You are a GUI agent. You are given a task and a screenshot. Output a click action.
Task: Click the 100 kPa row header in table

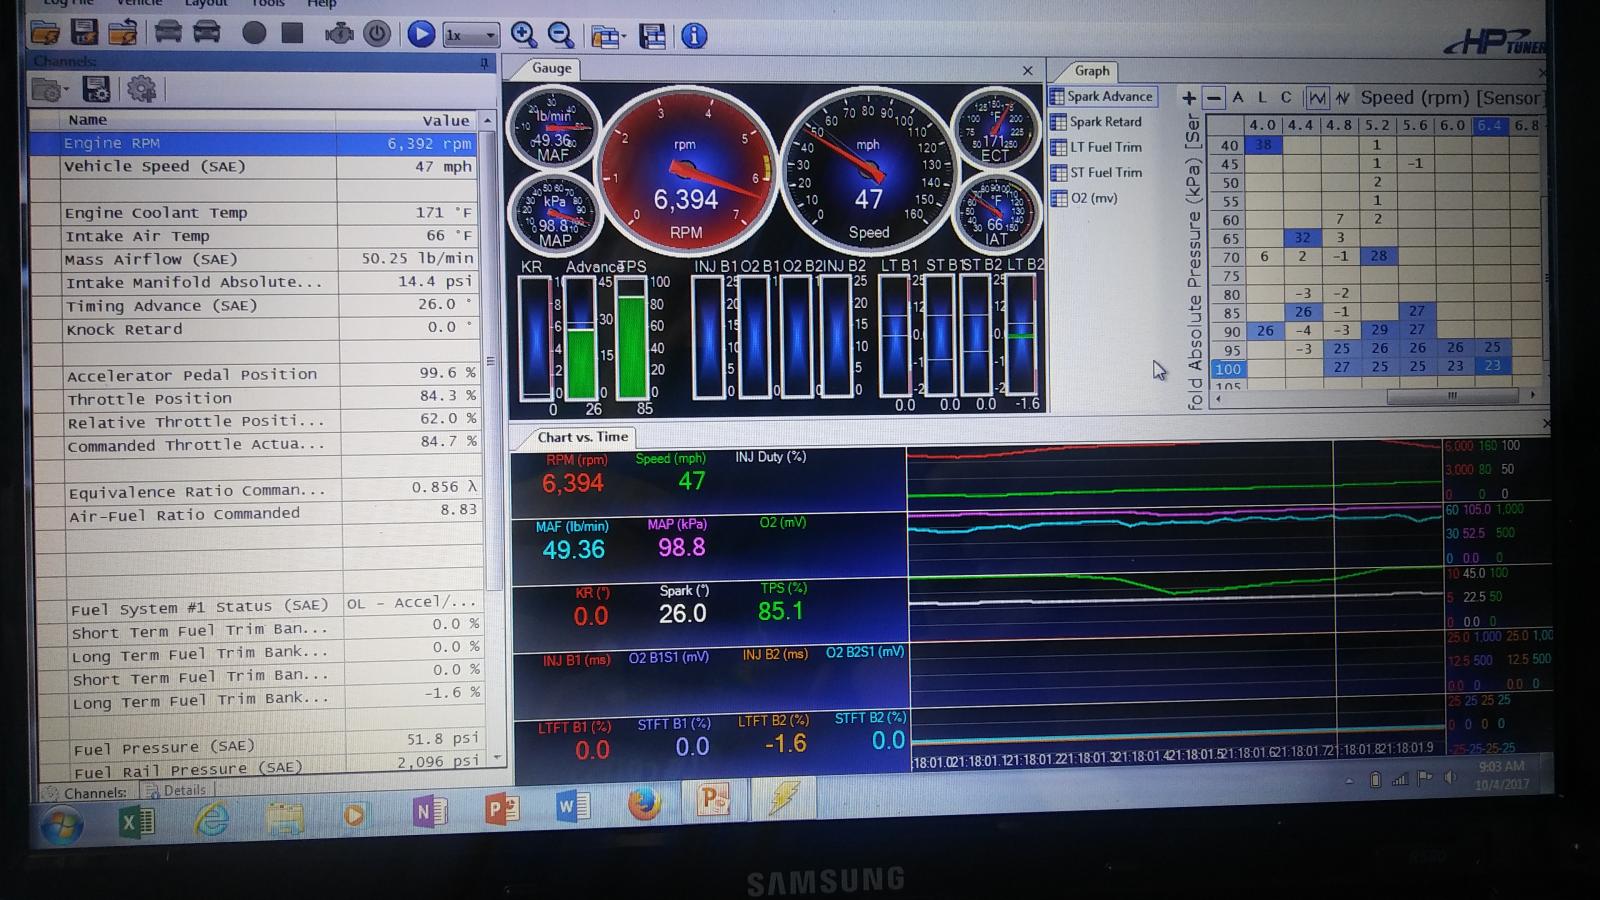coord(1228,369)
